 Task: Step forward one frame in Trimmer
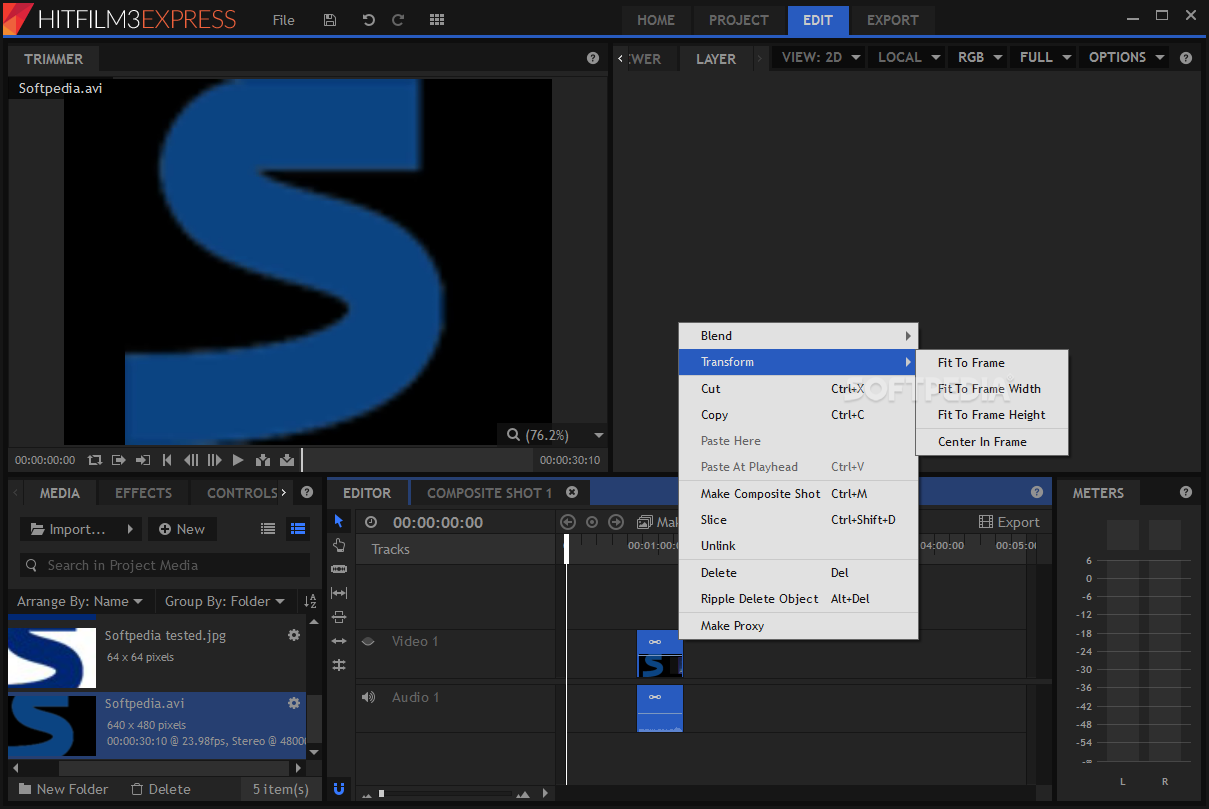(x=214, y=460)
